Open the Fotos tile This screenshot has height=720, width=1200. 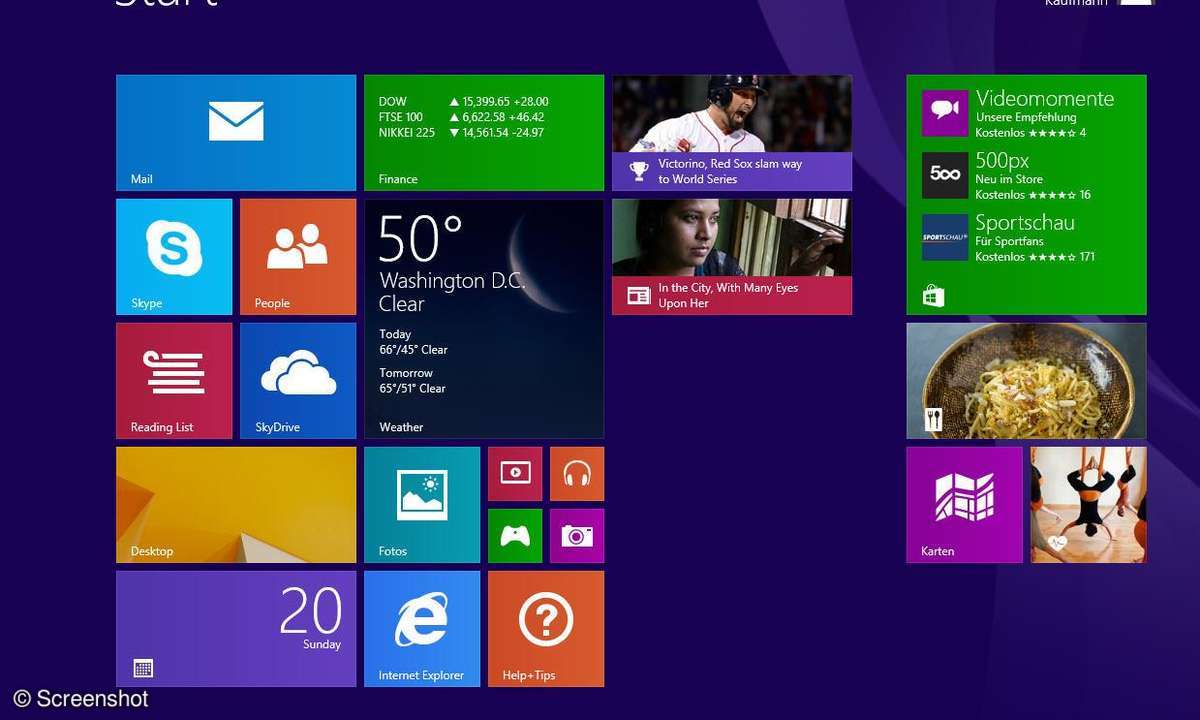pyautogui.click(x=422, y=505)
